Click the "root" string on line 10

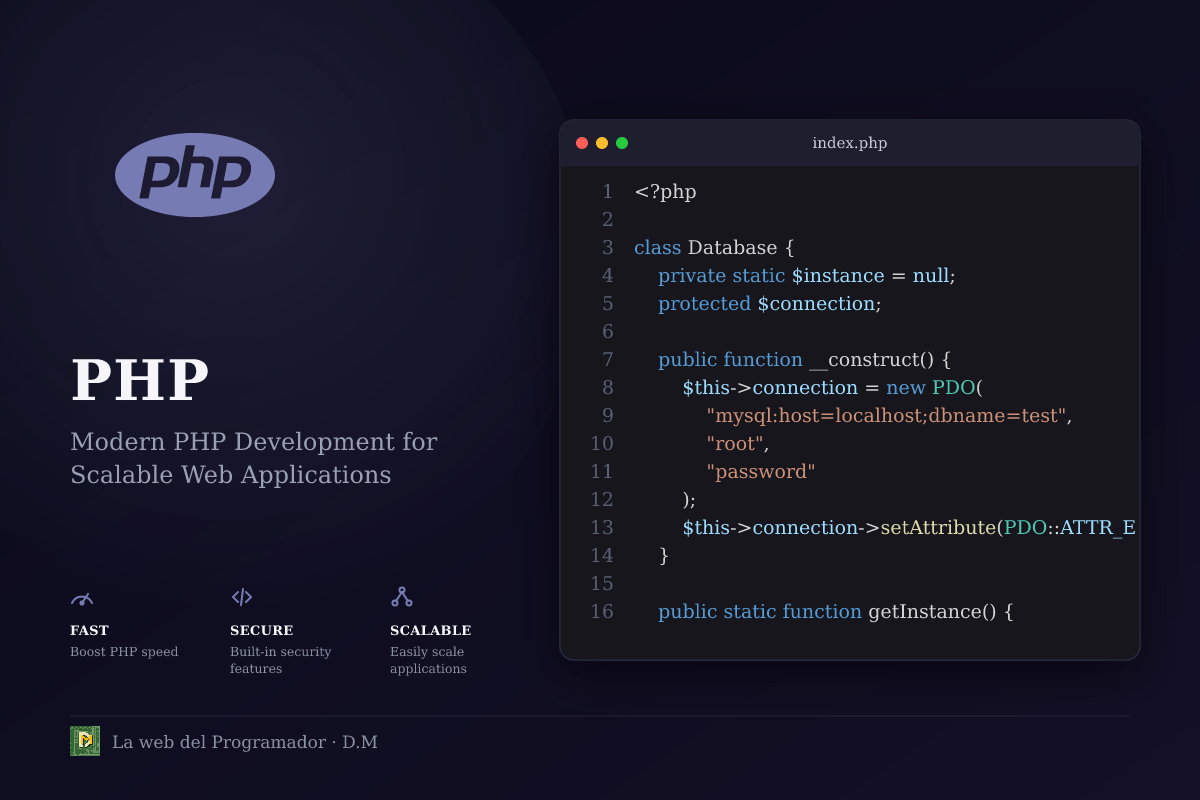(735, 444)
